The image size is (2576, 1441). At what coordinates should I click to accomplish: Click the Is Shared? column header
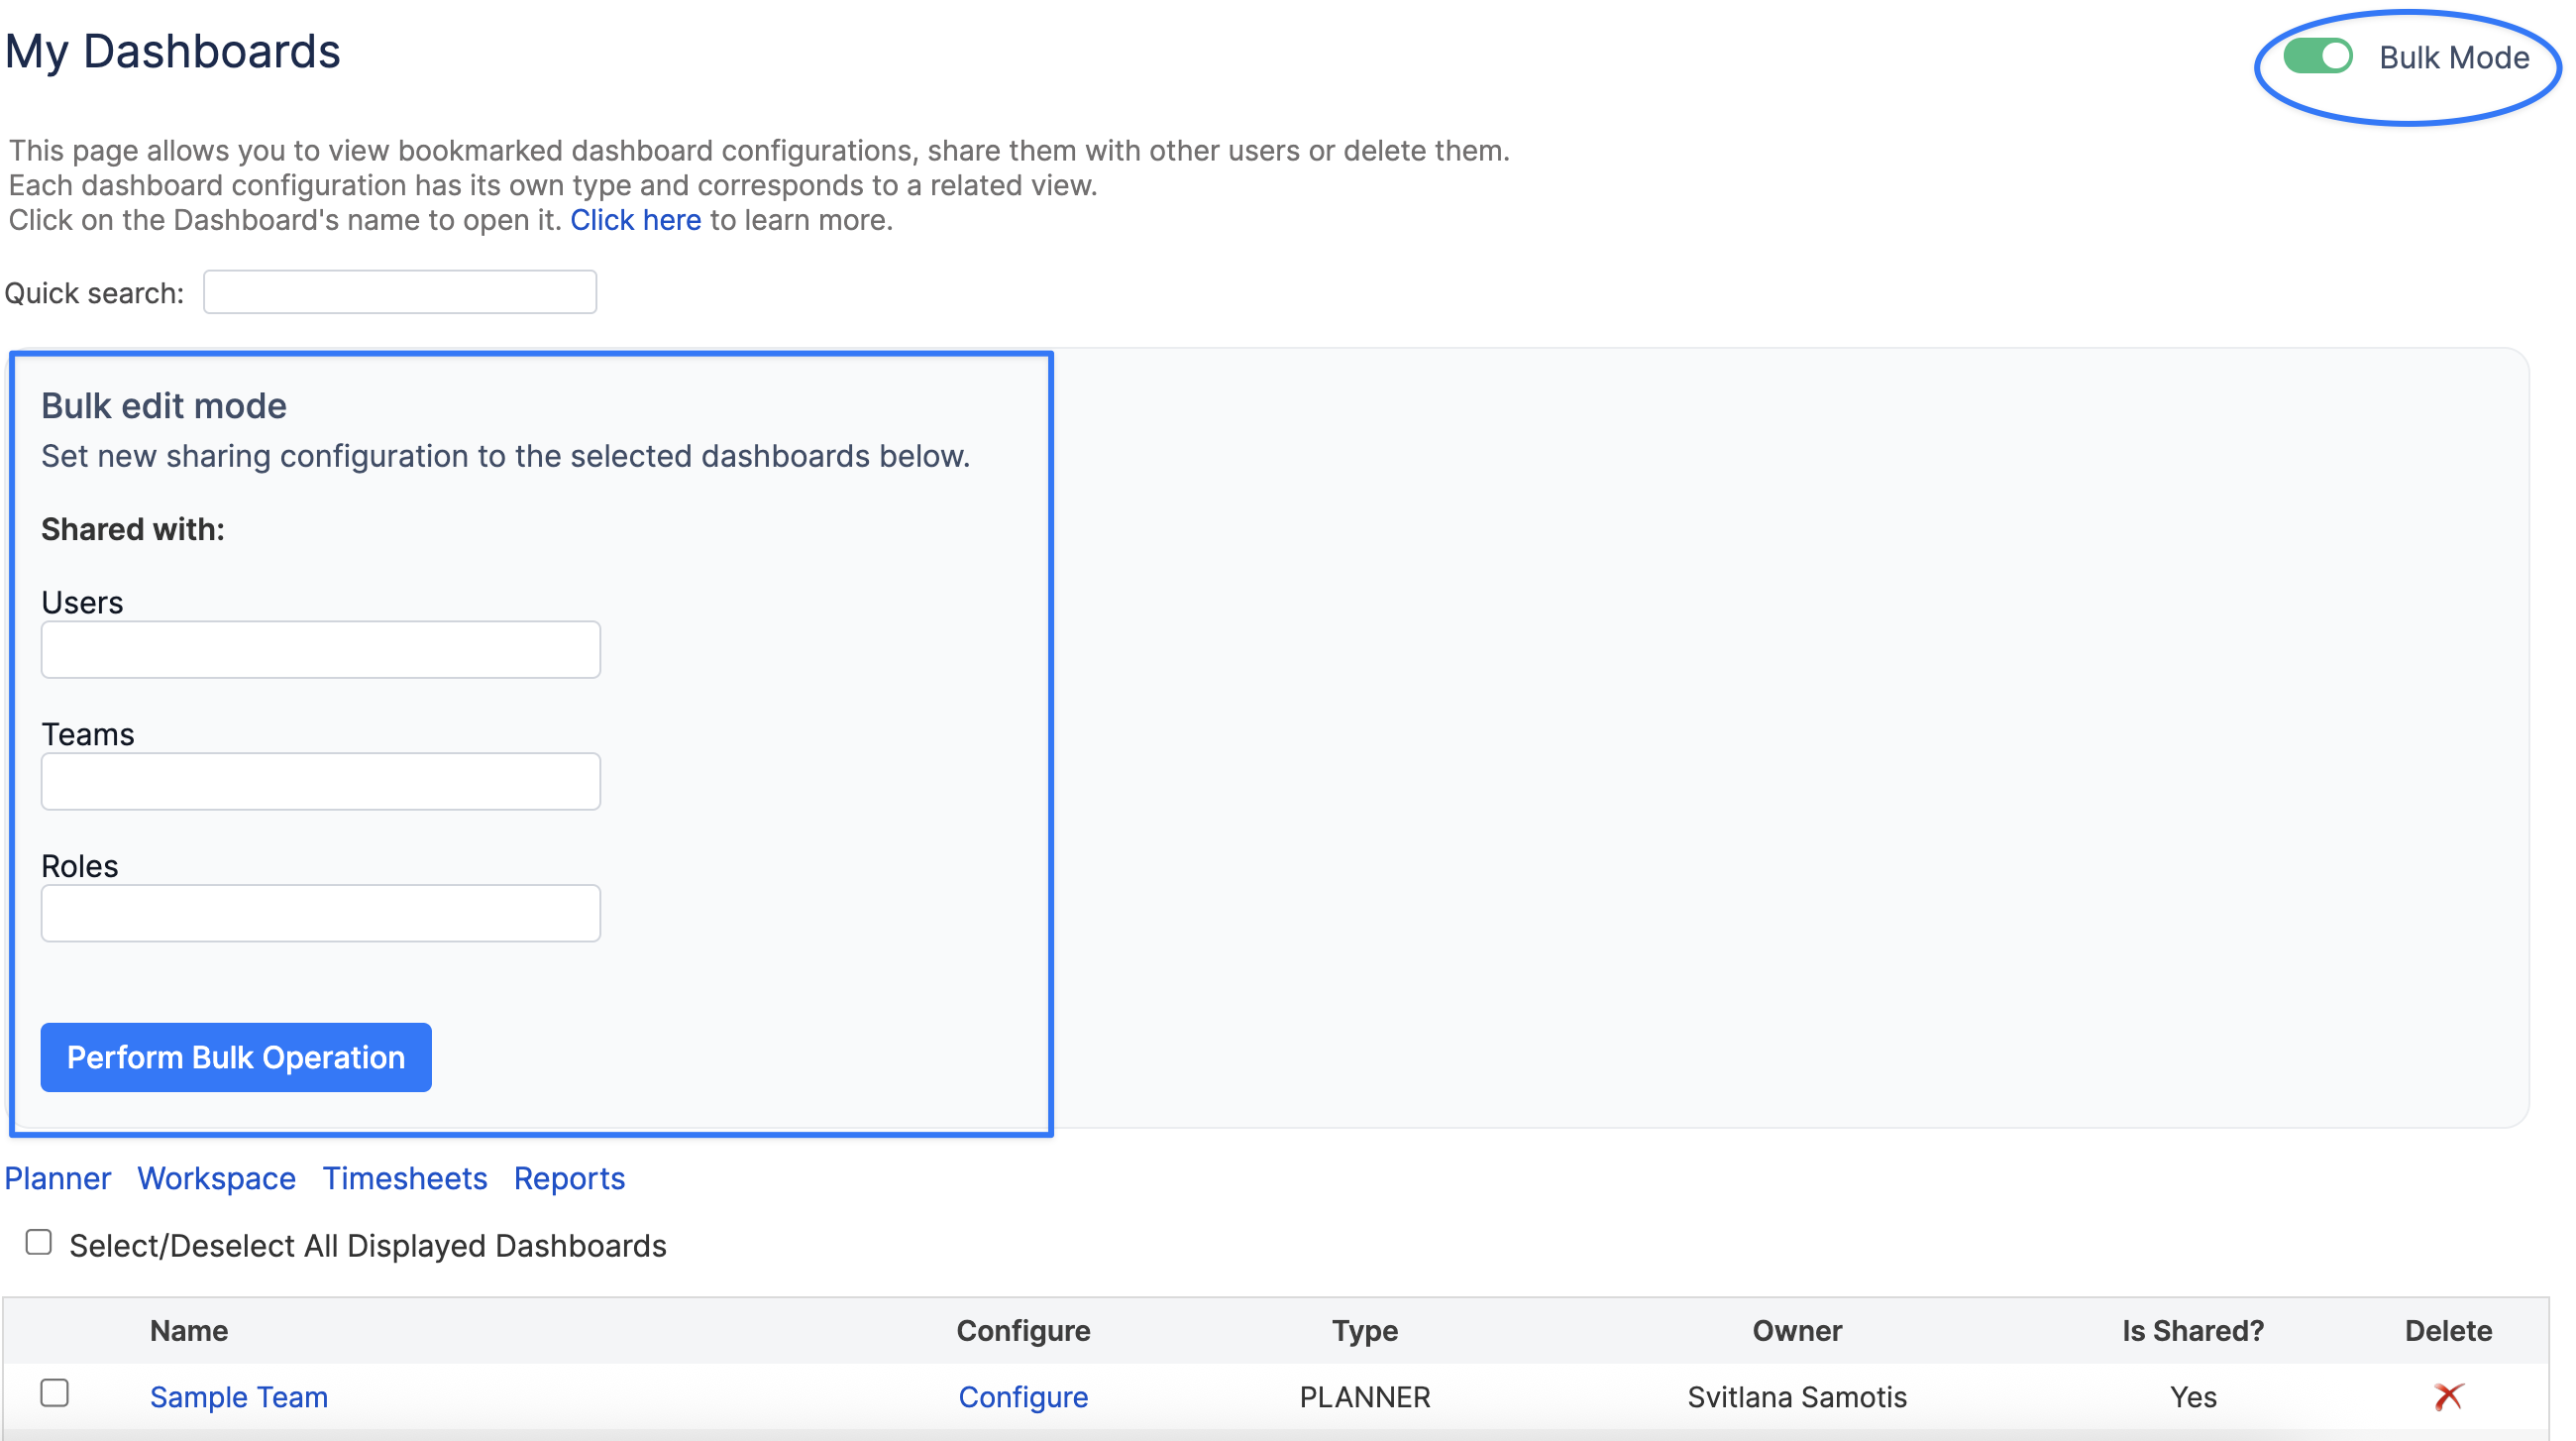[2192, 1331]
